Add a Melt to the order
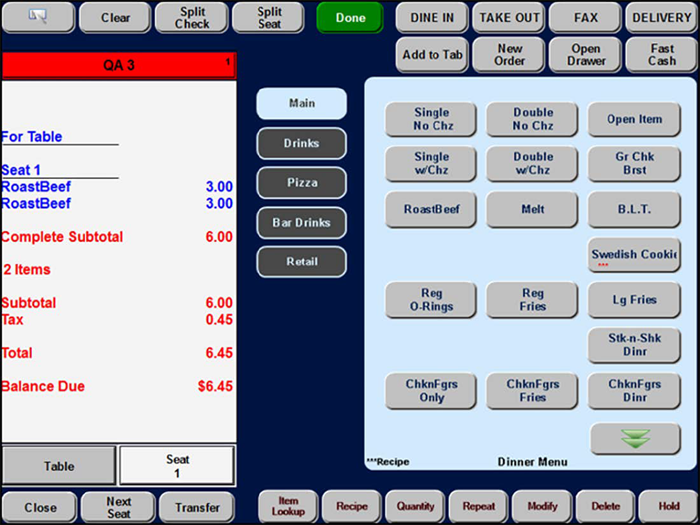700x525 pixels. (x=532, y=209)
